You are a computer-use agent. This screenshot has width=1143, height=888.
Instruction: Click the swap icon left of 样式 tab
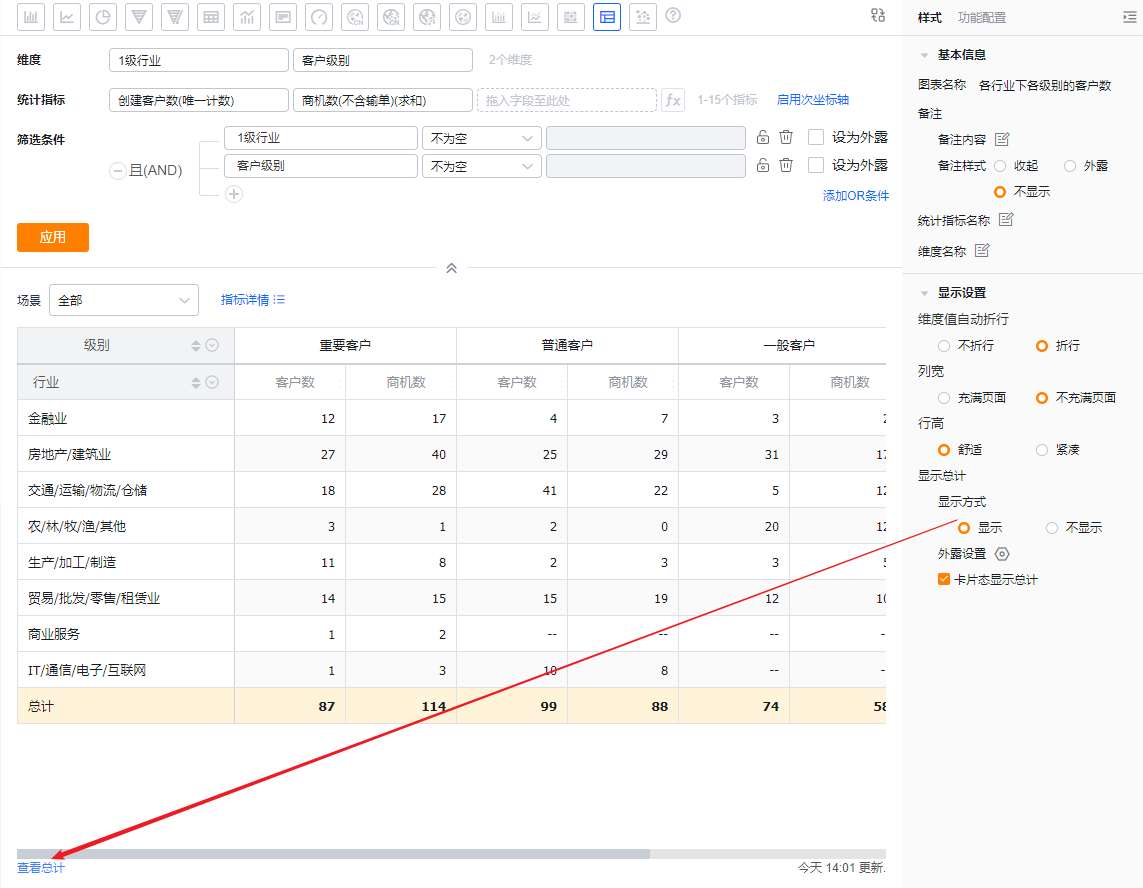878,15
